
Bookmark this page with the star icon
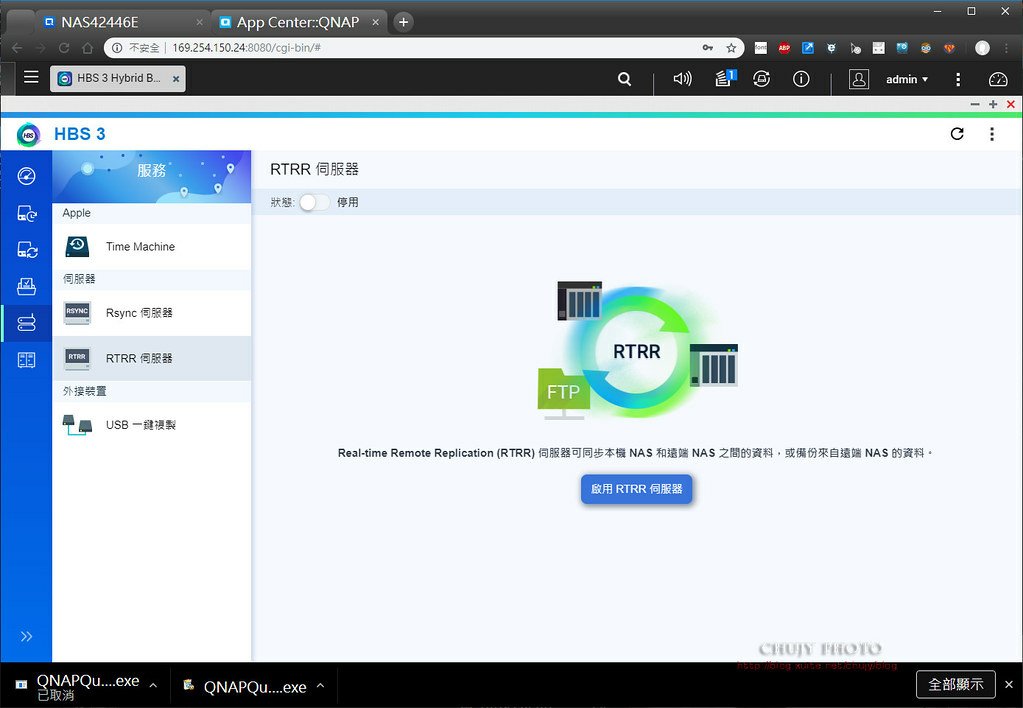coord(731,48)
